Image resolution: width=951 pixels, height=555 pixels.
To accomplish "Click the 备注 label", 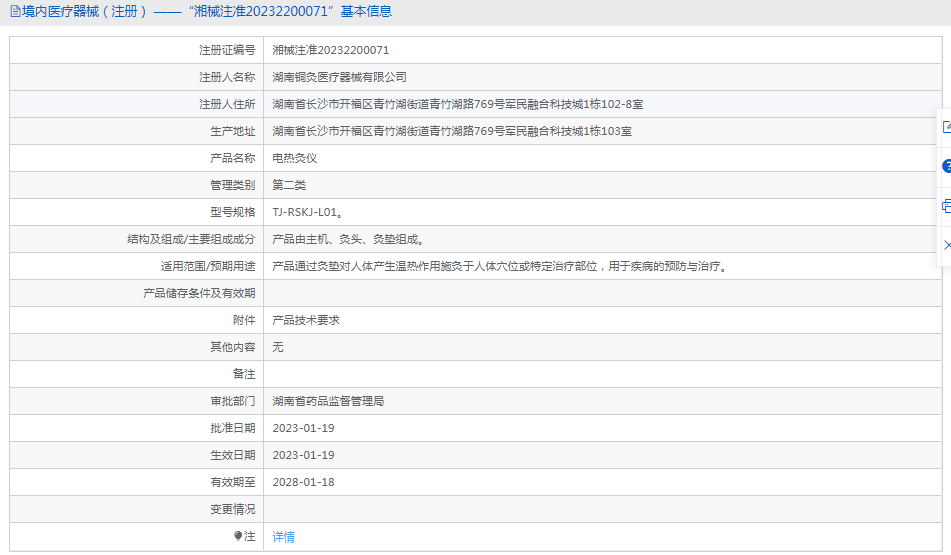I will point(244,374).
